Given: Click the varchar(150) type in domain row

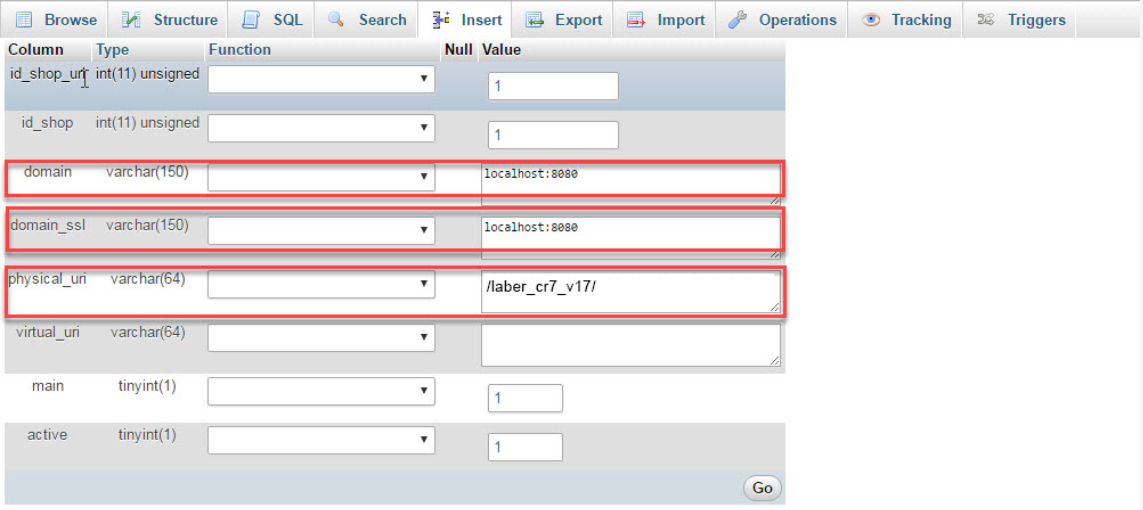Looking at the screenshot, I should [x=147, y=172].
